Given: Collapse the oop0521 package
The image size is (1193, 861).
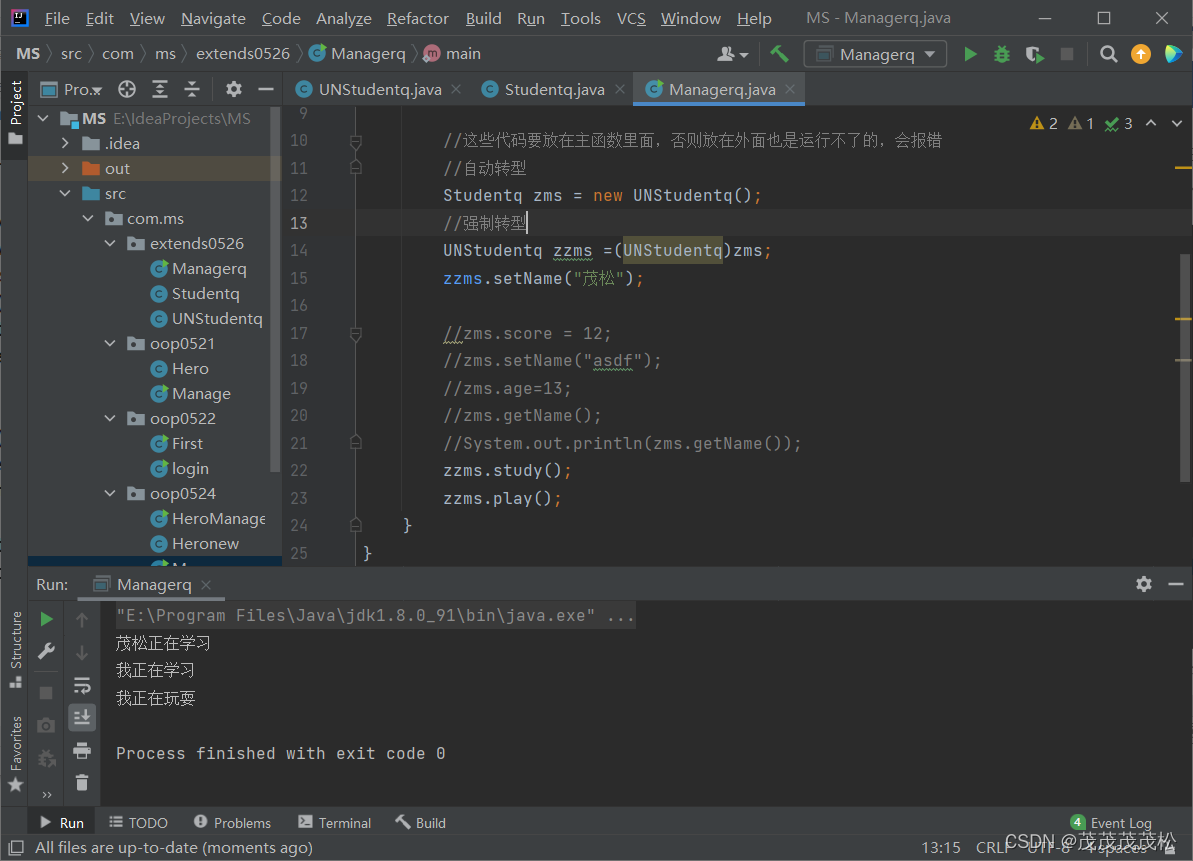Looking at the screenshot, I should (x=110, y=343).
